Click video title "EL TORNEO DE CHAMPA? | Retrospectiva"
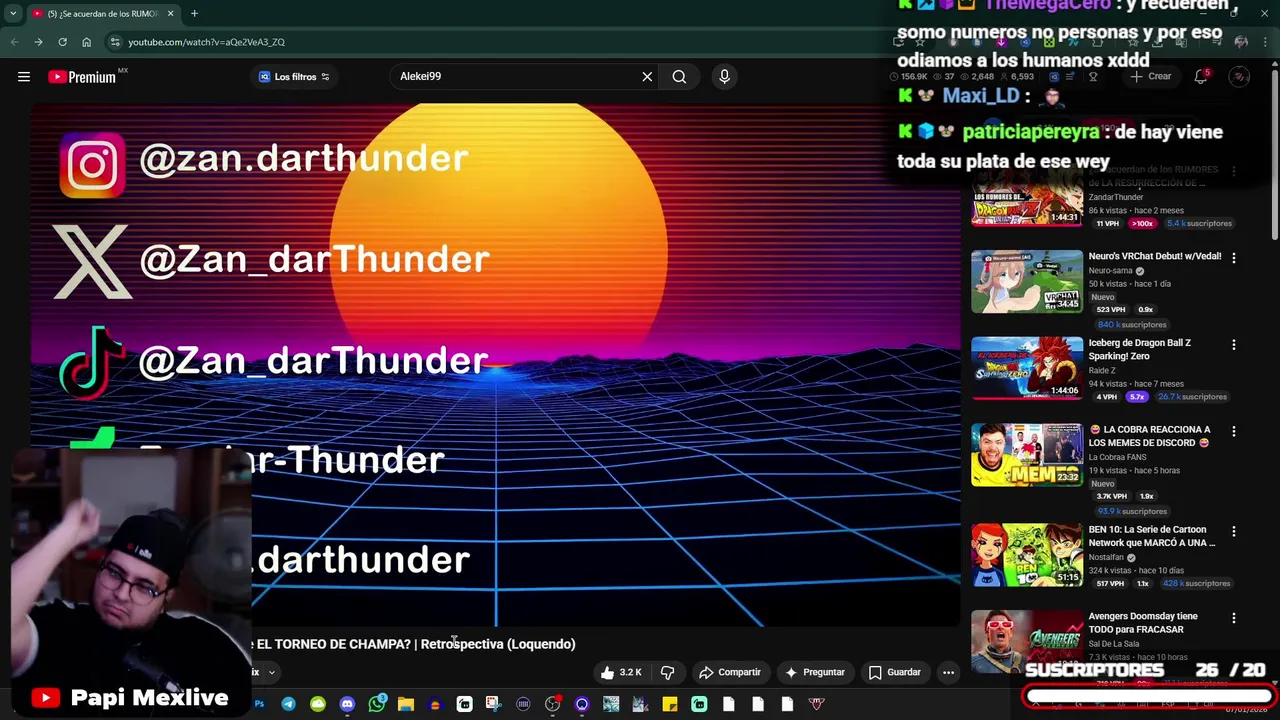 click(414, 645)
